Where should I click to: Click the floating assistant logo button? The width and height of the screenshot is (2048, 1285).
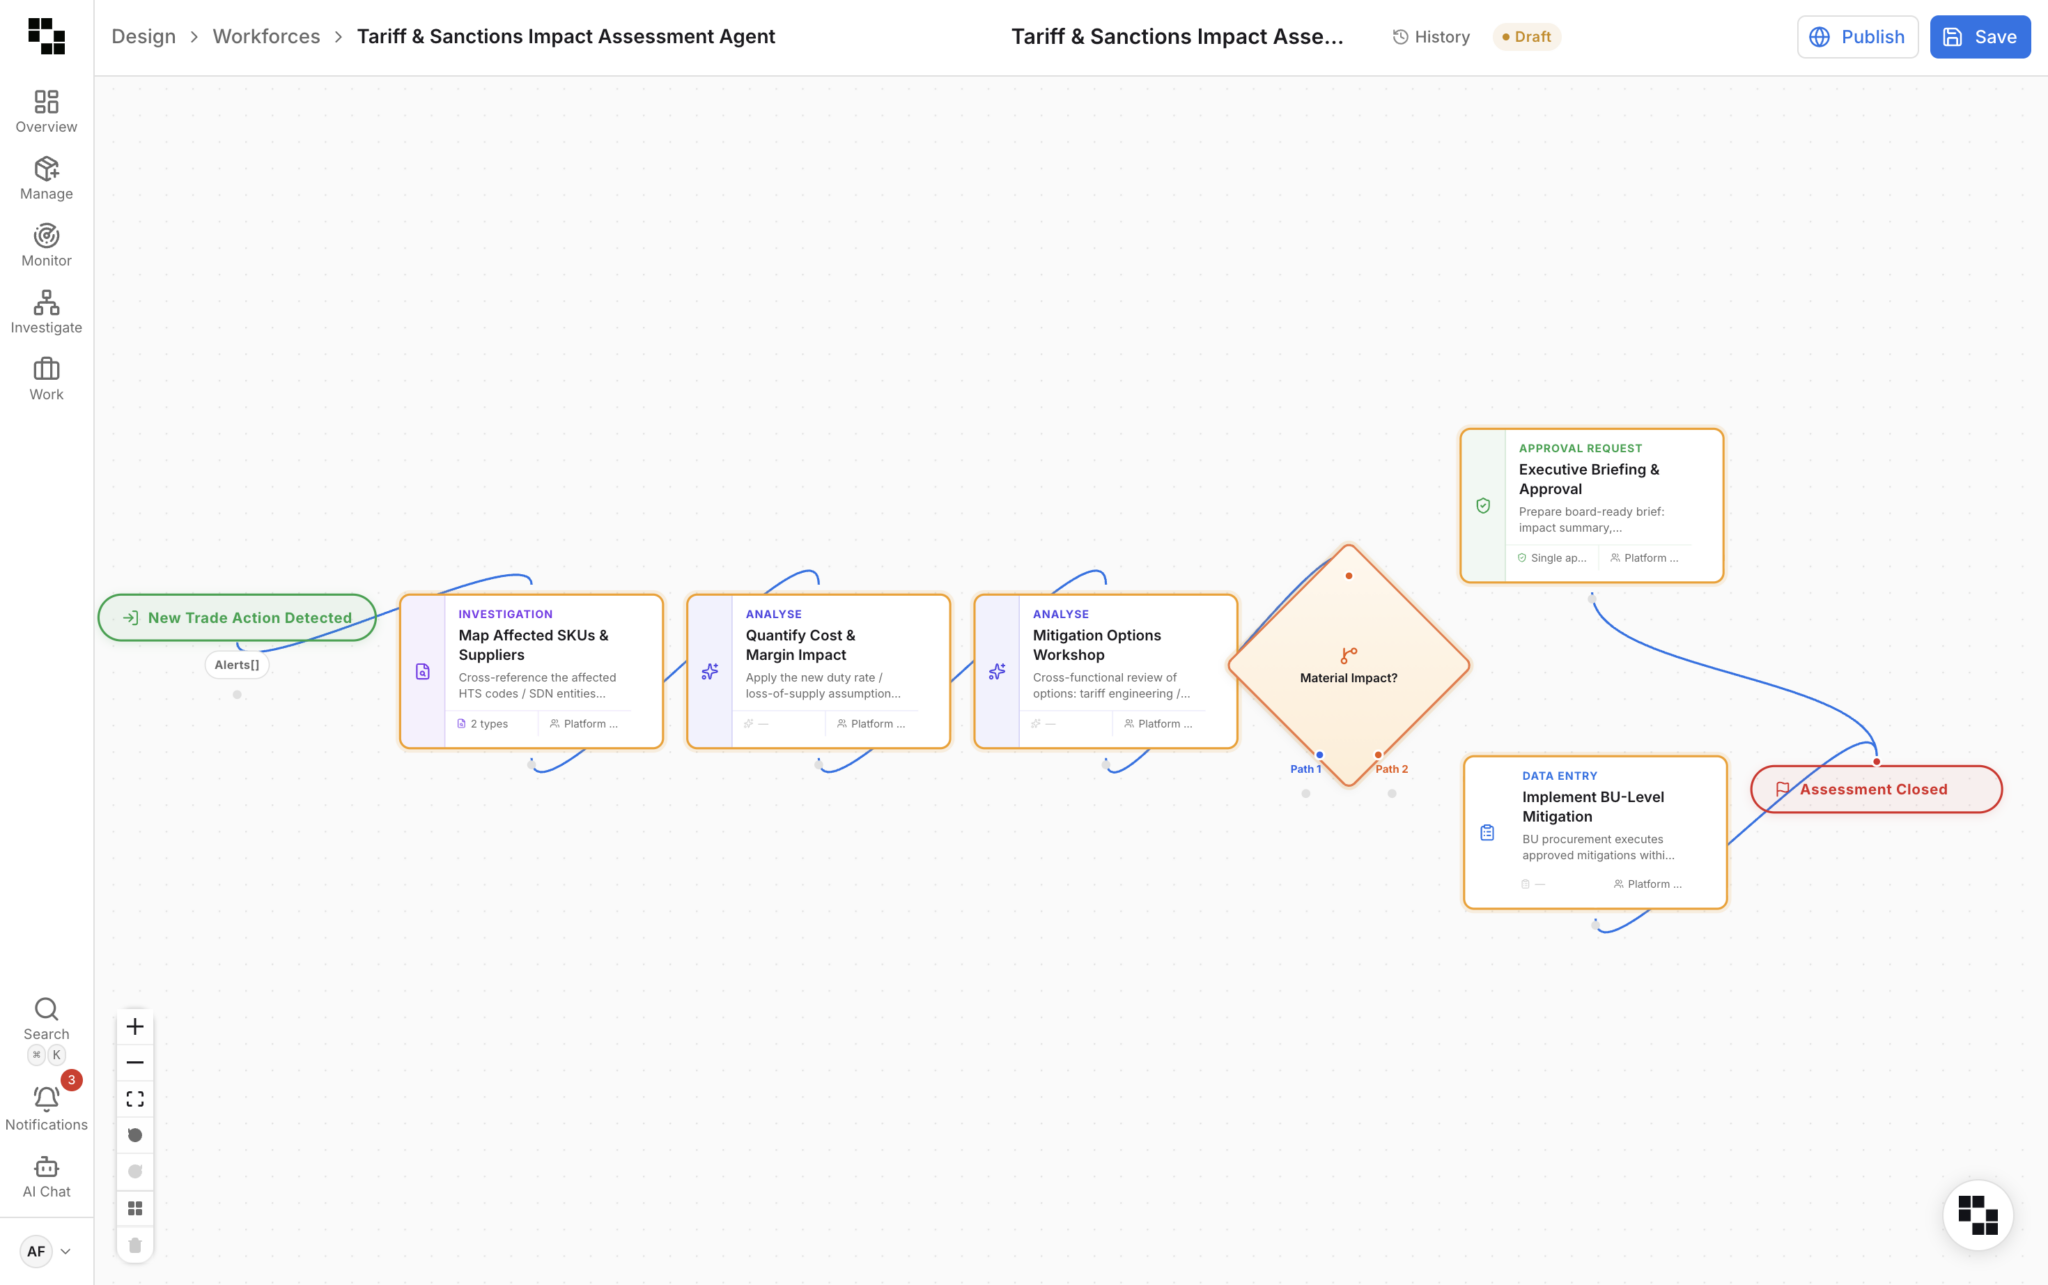[1977, 1215]
